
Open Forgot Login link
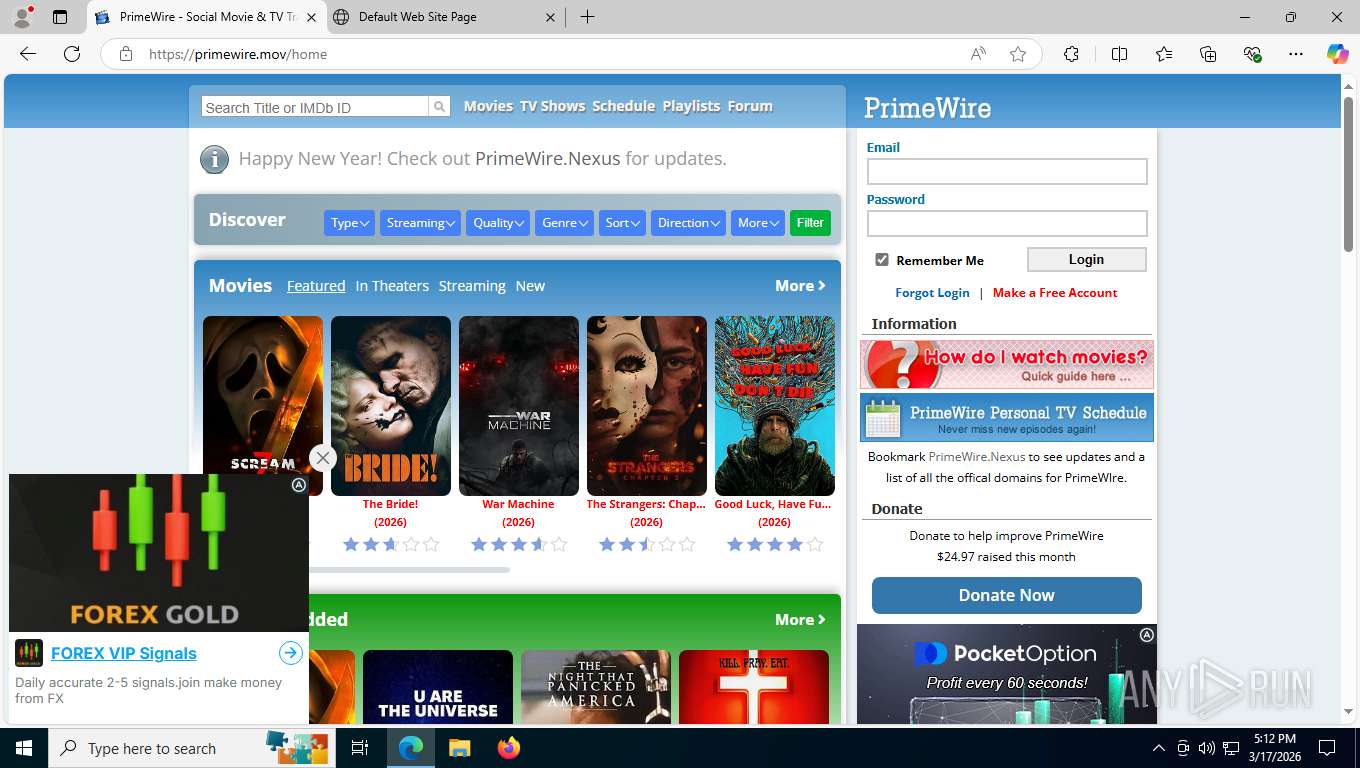coord(932,293)
